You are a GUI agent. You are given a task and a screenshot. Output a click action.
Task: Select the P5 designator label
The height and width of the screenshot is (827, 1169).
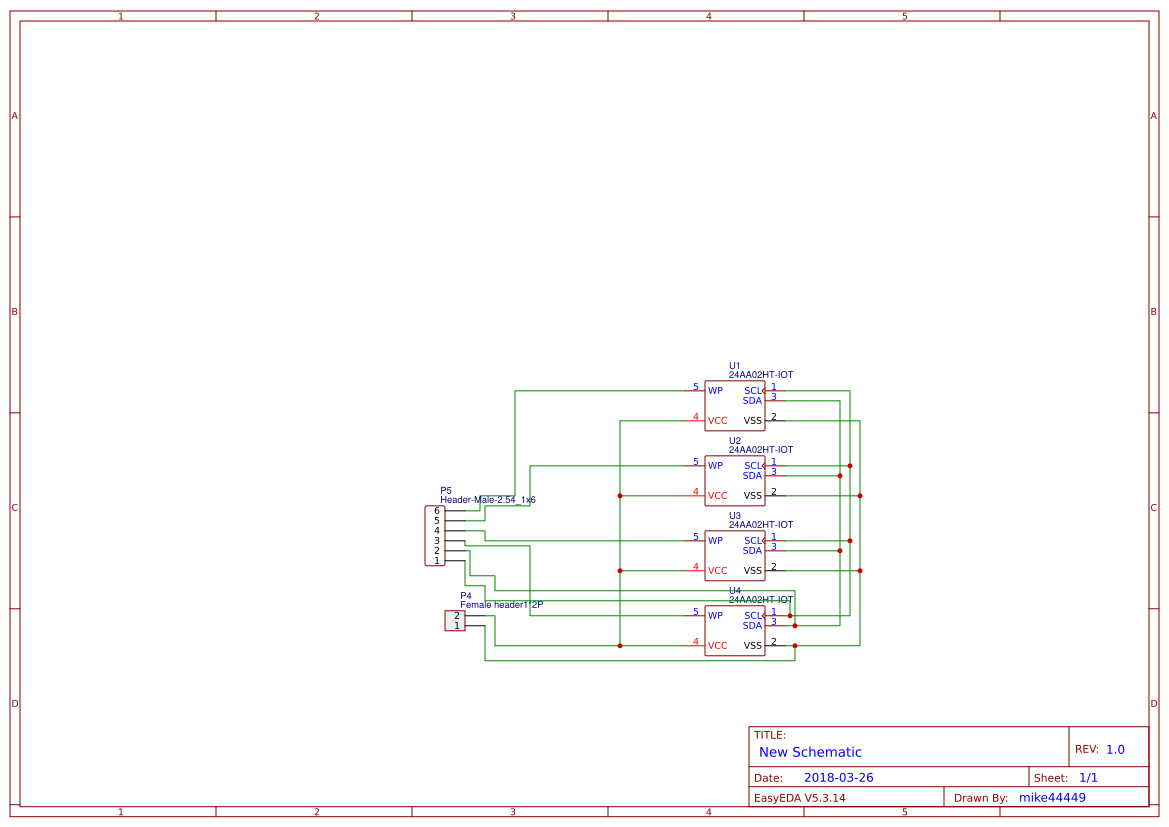click(x=446, y=491)
